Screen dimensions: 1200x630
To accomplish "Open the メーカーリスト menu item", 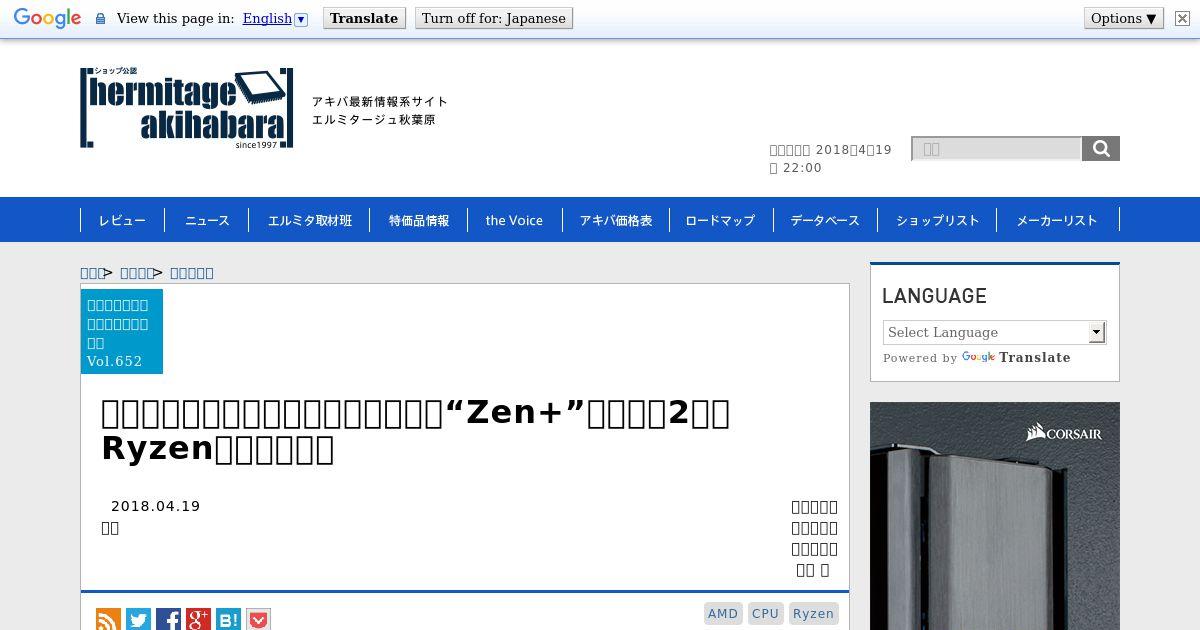I will (x=1057, y=220).
